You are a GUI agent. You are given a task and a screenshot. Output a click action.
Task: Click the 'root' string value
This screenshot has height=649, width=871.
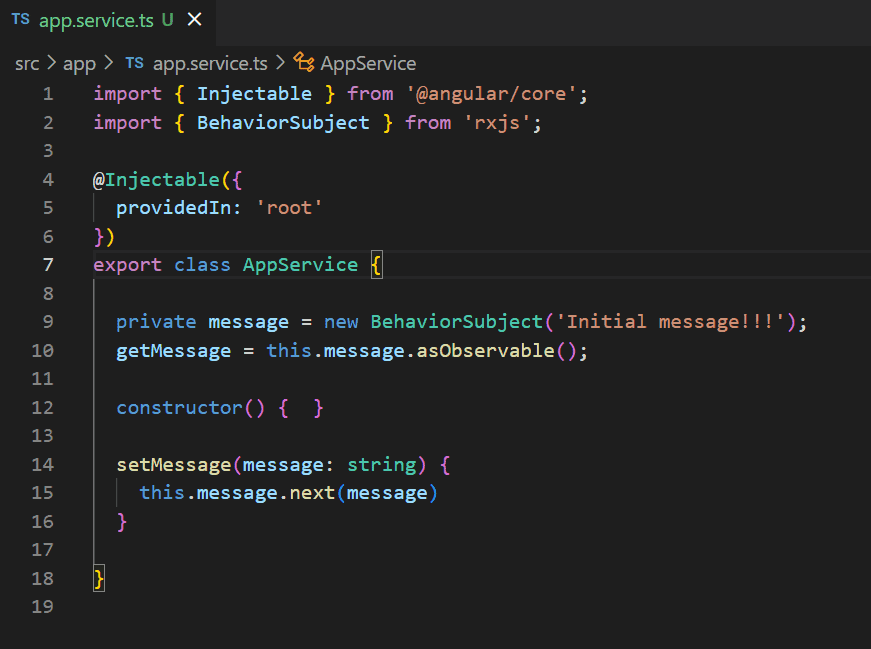point(289,208)
